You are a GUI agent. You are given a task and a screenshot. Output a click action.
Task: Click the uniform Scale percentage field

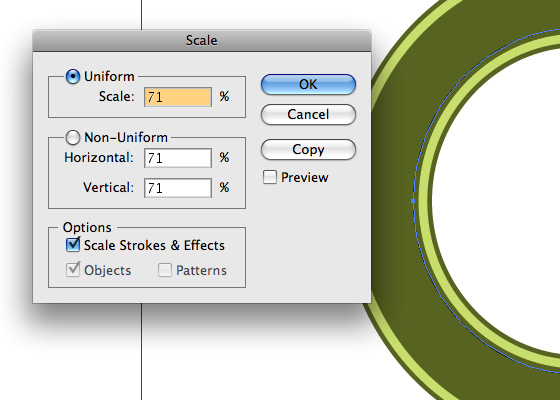coord(178,97)
